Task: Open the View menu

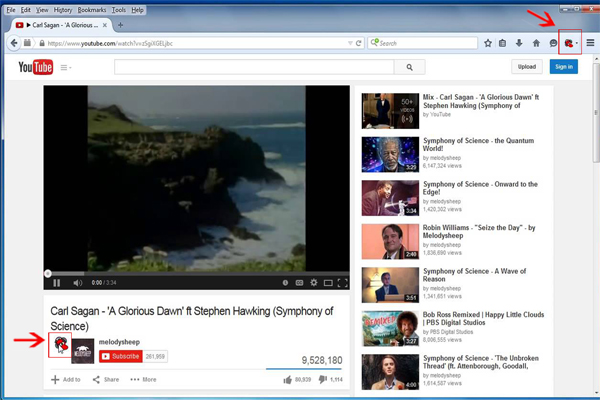Action: coord(42,10)
